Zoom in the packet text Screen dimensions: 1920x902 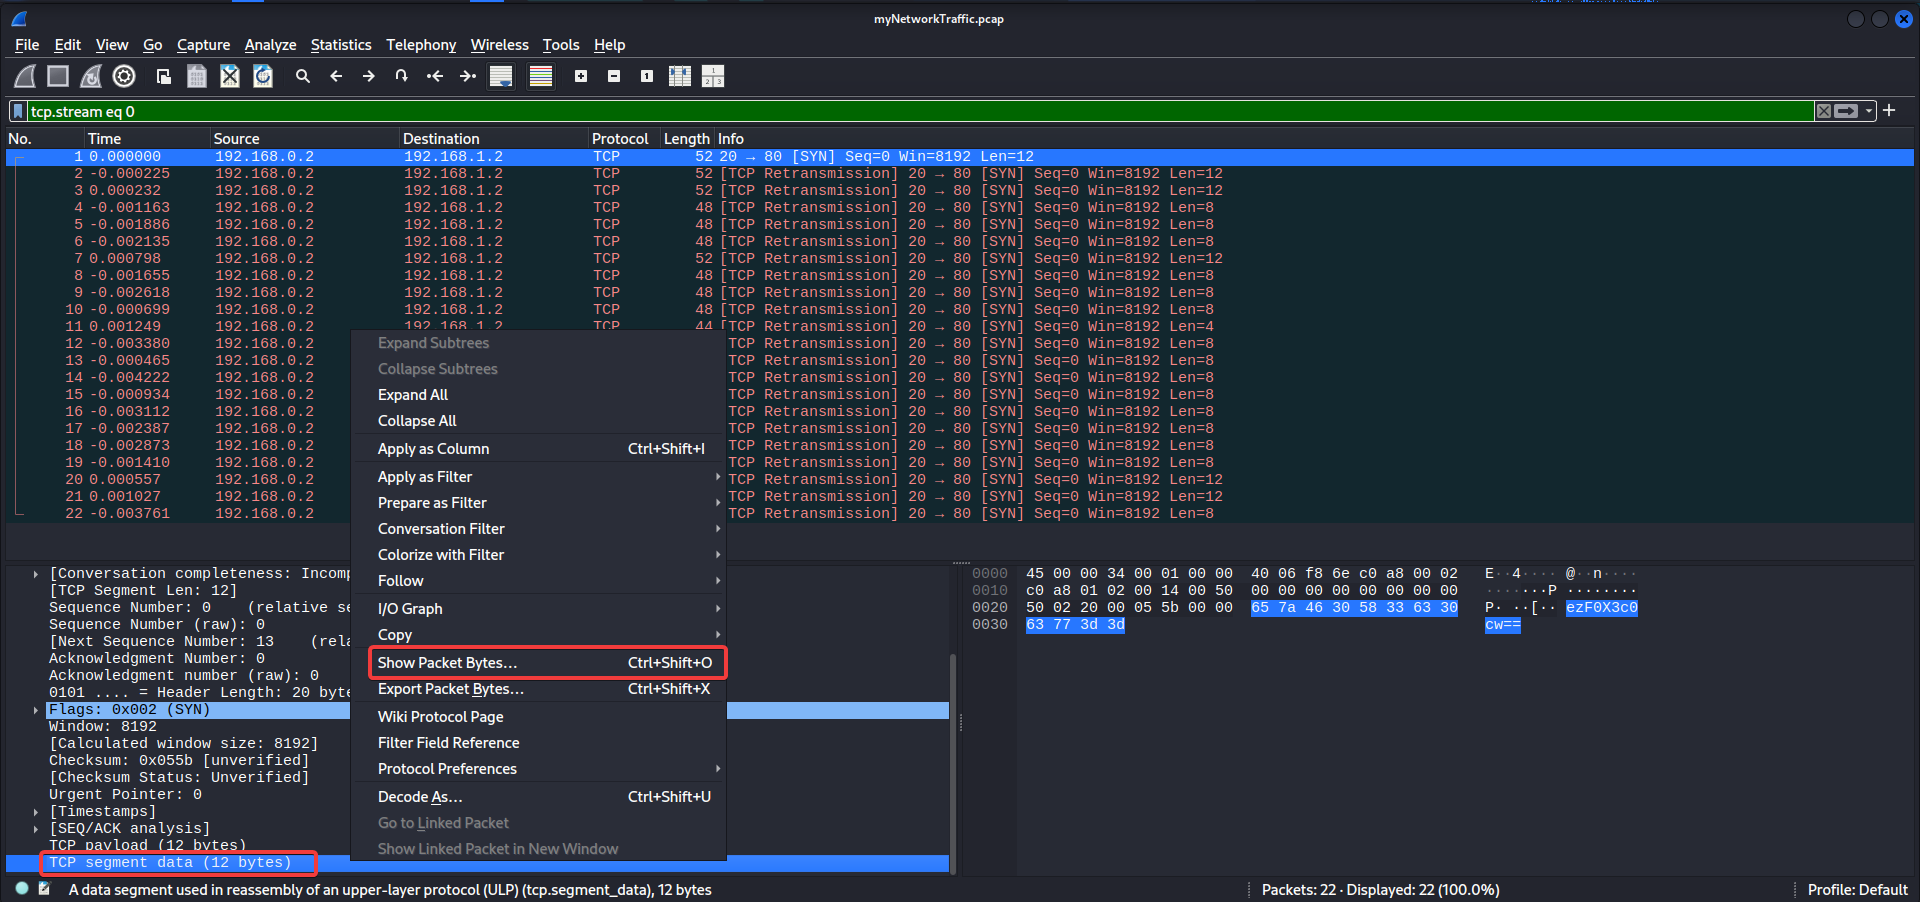coord(581,76)
